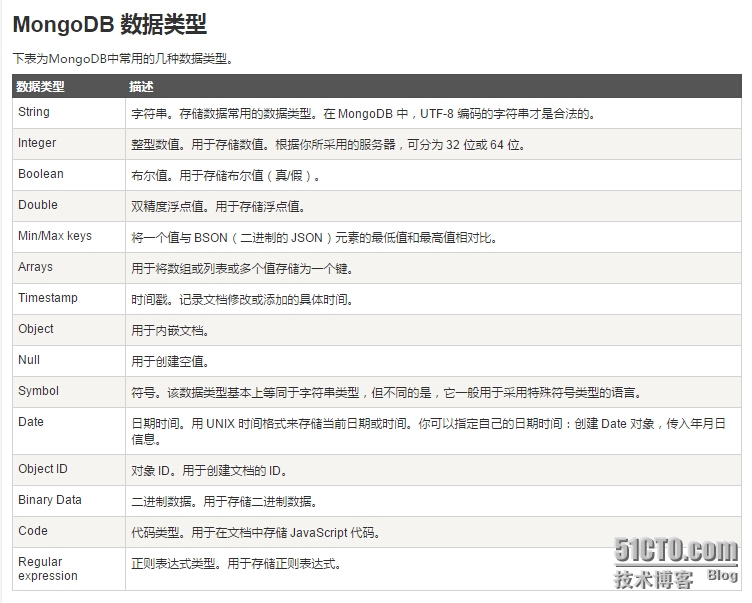Viewport: 752px width, 603px height.
Task: Click the description '正则表达式类型。用于存储正则表达式。'
Action: tap(236, 563)
